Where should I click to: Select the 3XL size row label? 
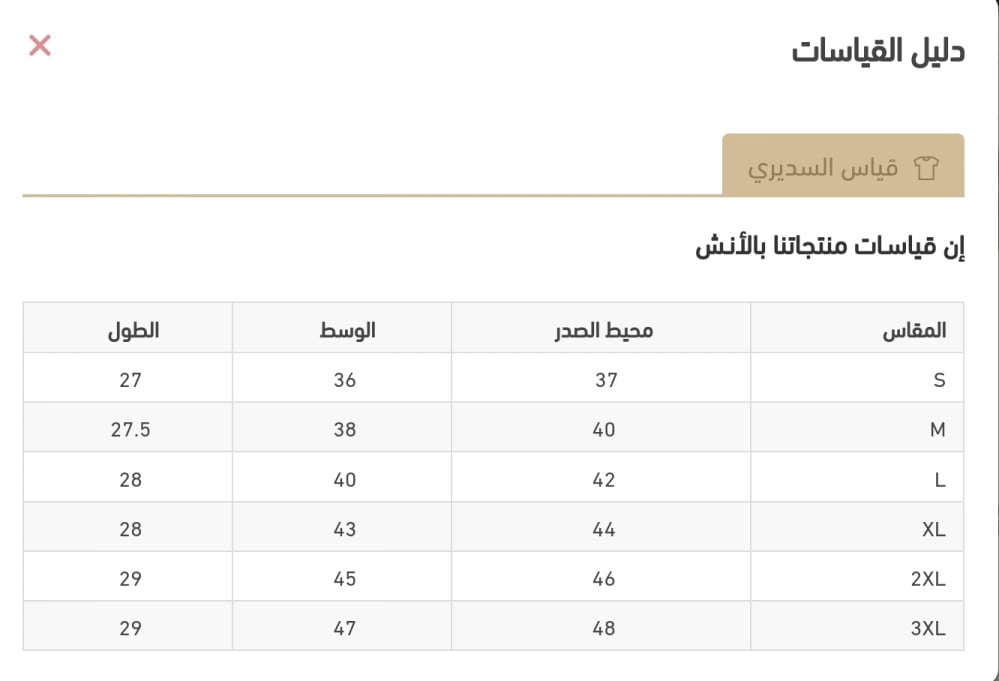928,629
